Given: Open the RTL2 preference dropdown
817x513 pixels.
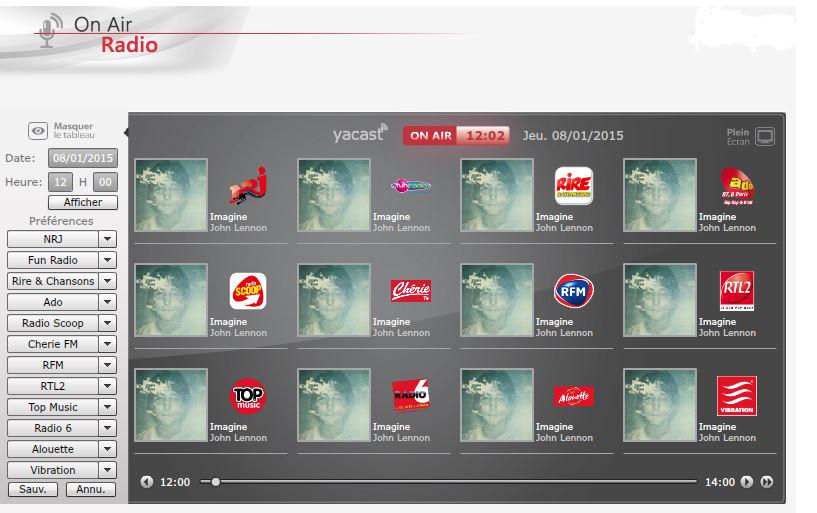Looking at the screenshot, I should [x=107, y=386].
